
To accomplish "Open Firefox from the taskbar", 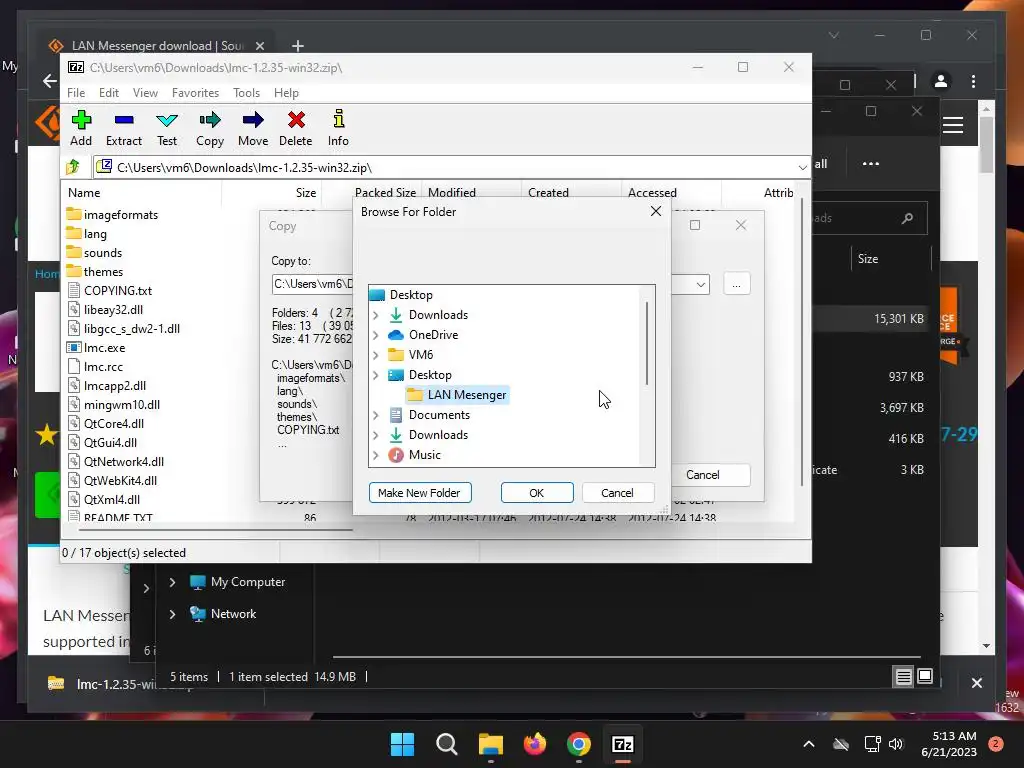I will [x=535, y=744].
